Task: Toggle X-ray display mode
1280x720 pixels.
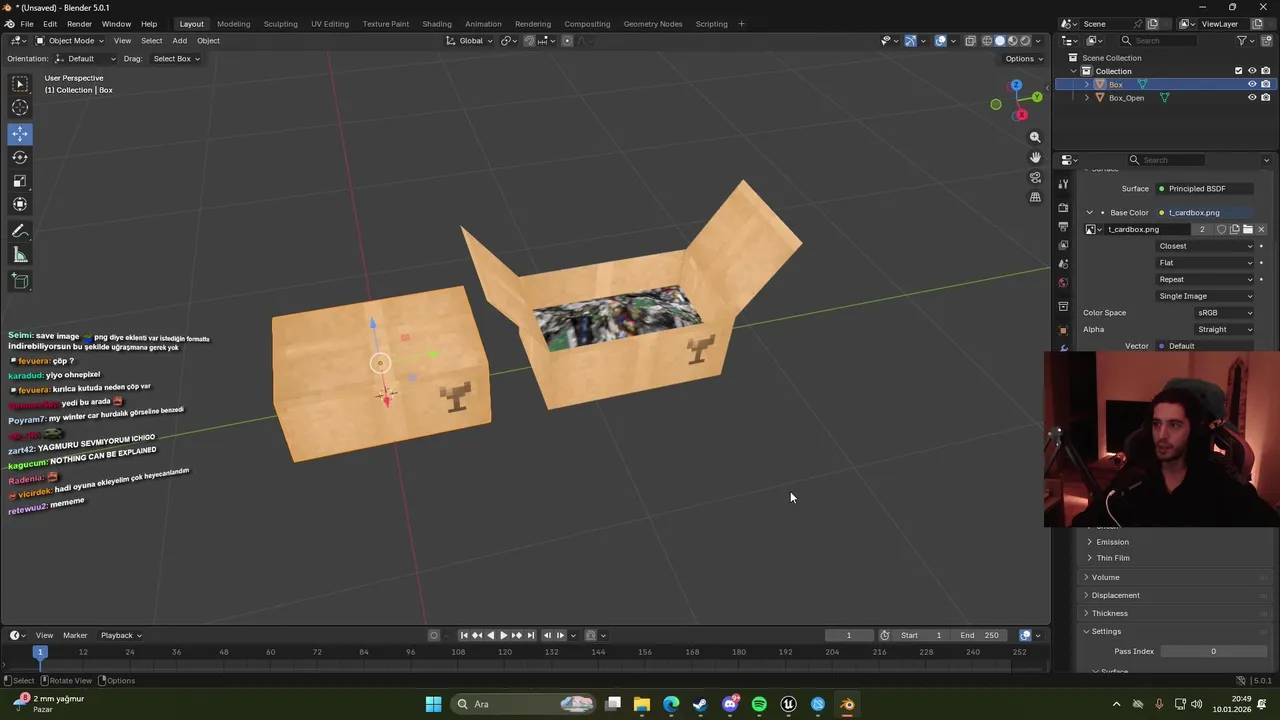Action: point(969,41)
